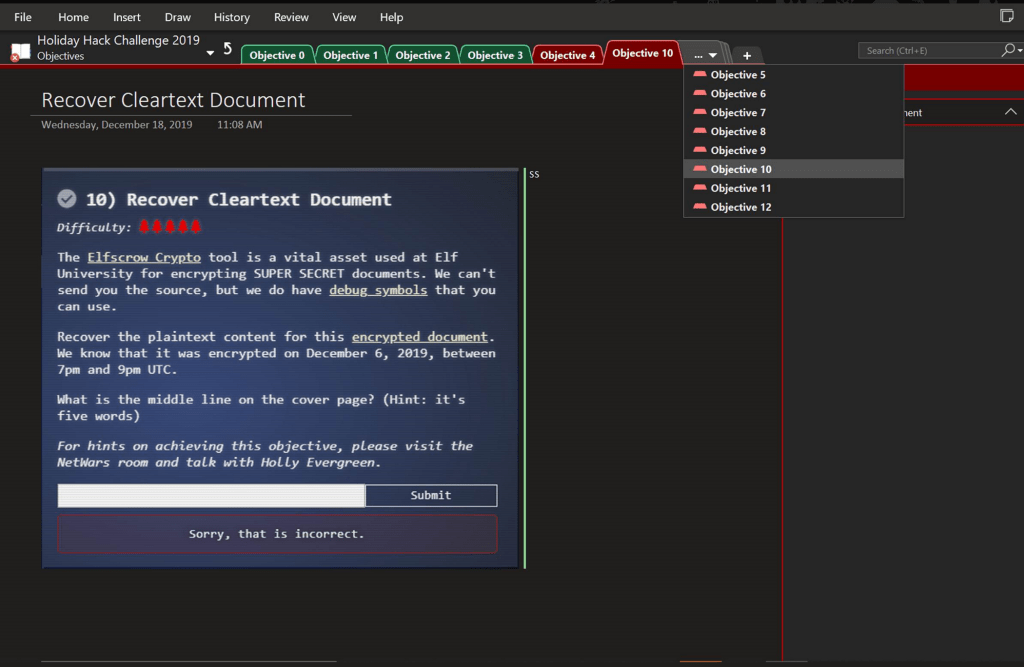Screen dimensions: 1024x667
Task: Click the search magnifier icon
Action: click(x=1008, y=50)
